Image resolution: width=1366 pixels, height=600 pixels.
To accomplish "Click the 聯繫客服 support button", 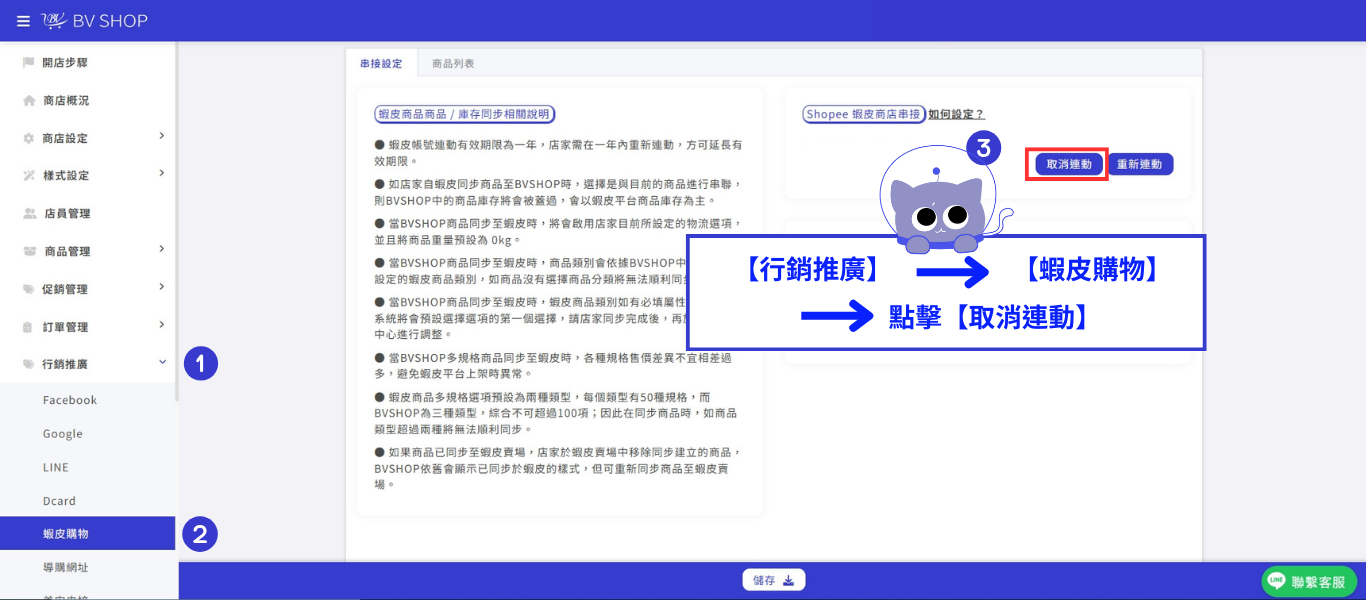I will click(x=1309, y=581).
